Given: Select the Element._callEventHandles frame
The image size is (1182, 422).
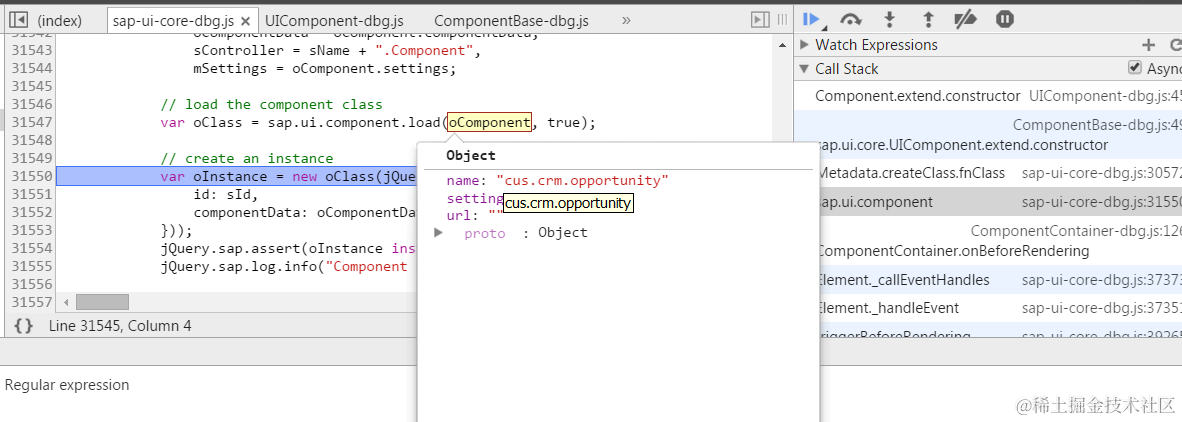Looking at the screenshot, I should 903,280.
